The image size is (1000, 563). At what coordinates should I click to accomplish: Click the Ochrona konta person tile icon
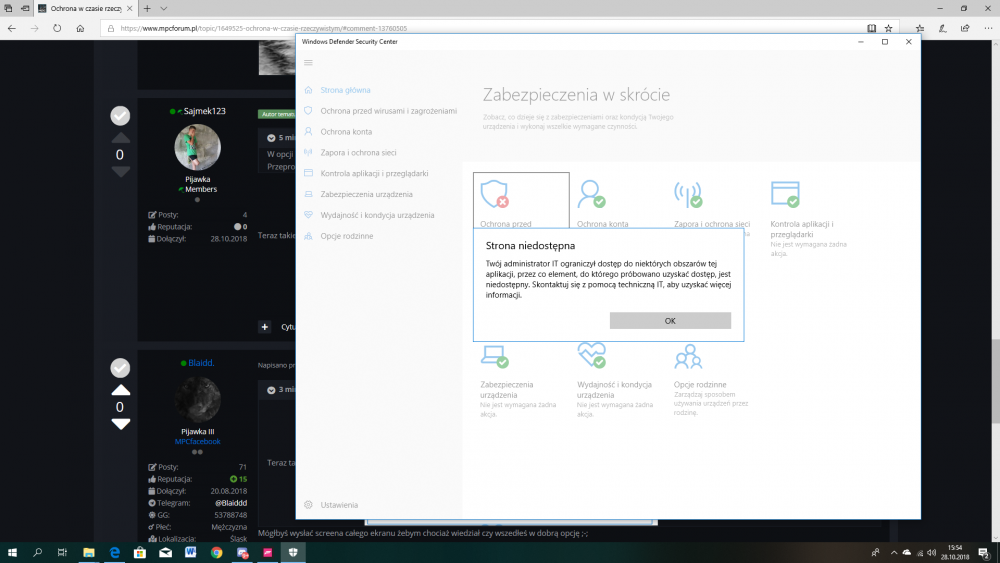click(591, 194)
